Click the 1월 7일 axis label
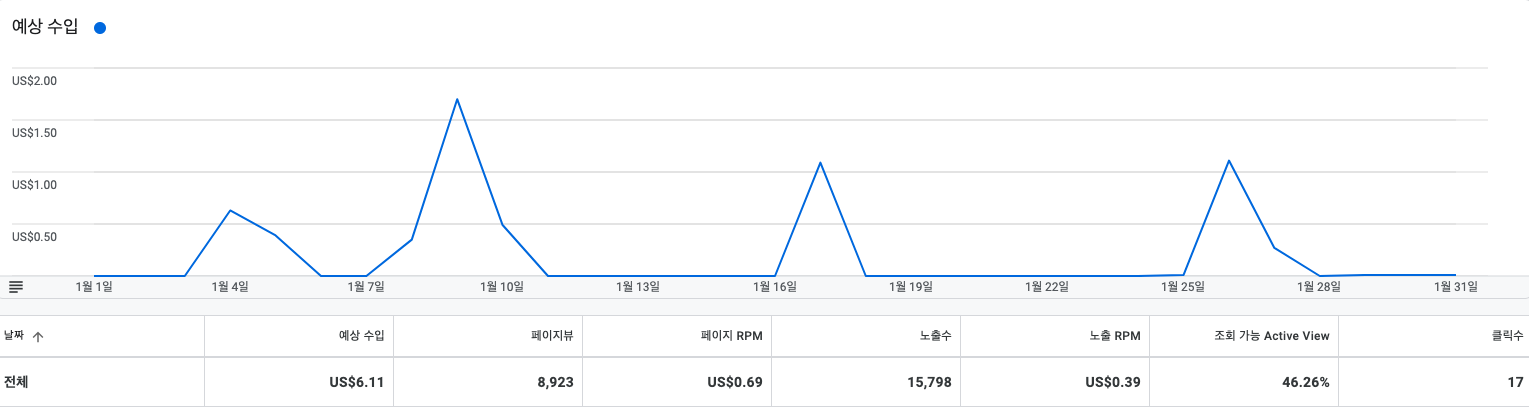Screen dimensions: 1529x407 pyautogui.click(x=366, y=287)
